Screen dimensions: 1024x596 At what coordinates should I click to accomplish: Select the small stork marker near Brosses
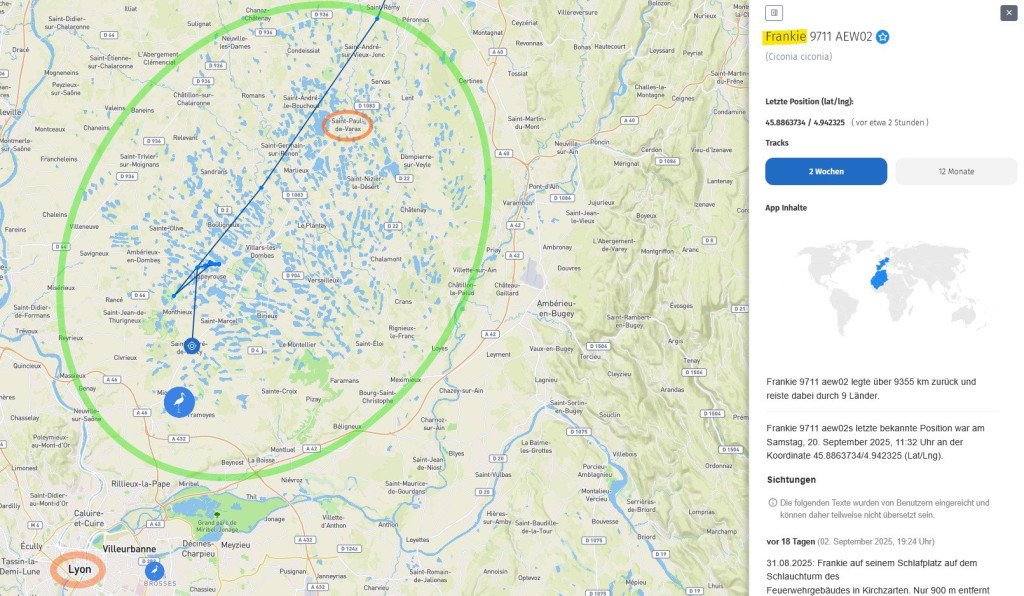[156, 569]
